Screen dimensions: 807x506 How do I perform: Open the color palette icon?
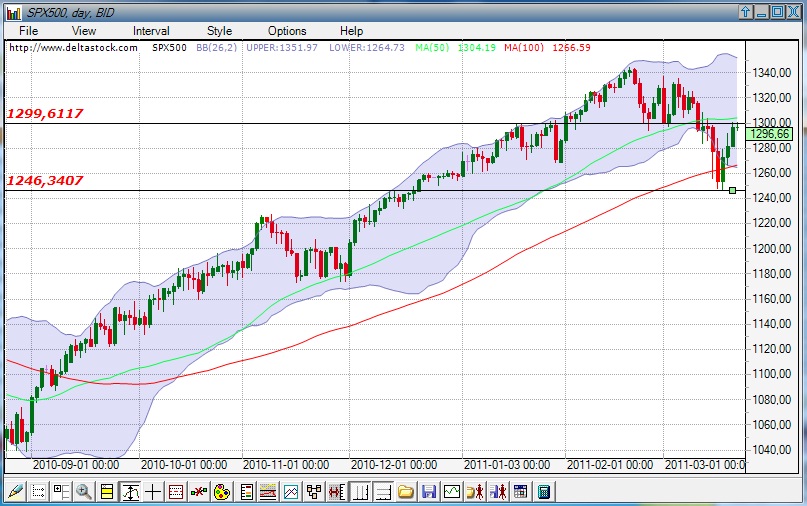(x=222, y=492)
